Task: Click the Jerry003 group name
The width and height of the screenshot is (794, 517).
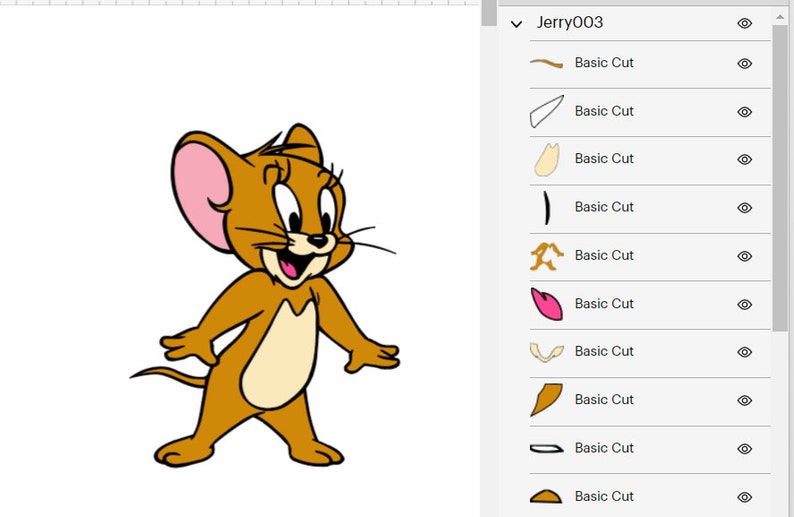Action: [x=570, y=22]
